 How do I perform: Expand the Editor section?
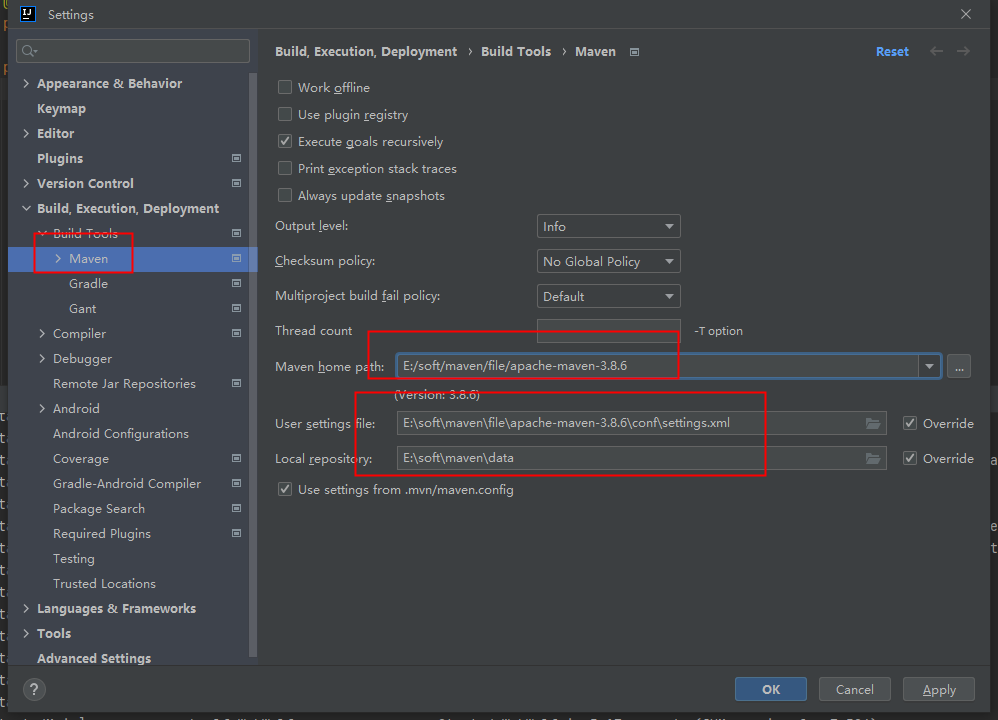pos(26,133)
